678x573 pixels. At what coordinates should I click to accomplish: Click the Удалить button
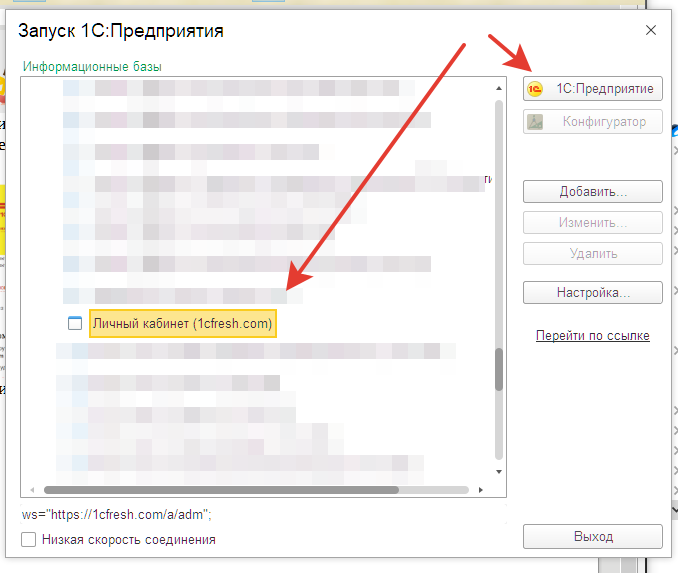(x=592, y=253)
